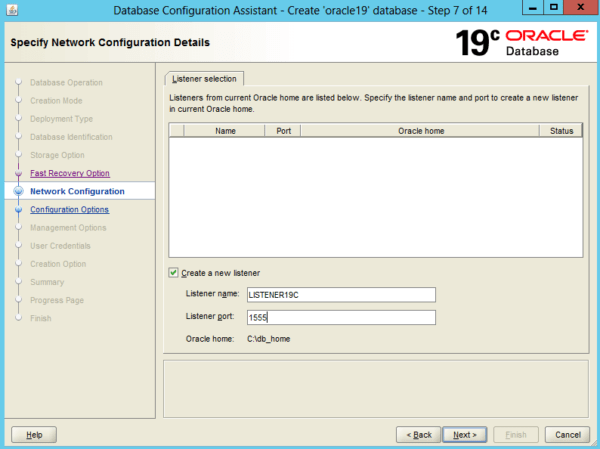Click the Java application icon in title bar
600x449 pixels.
coord(12,10)
